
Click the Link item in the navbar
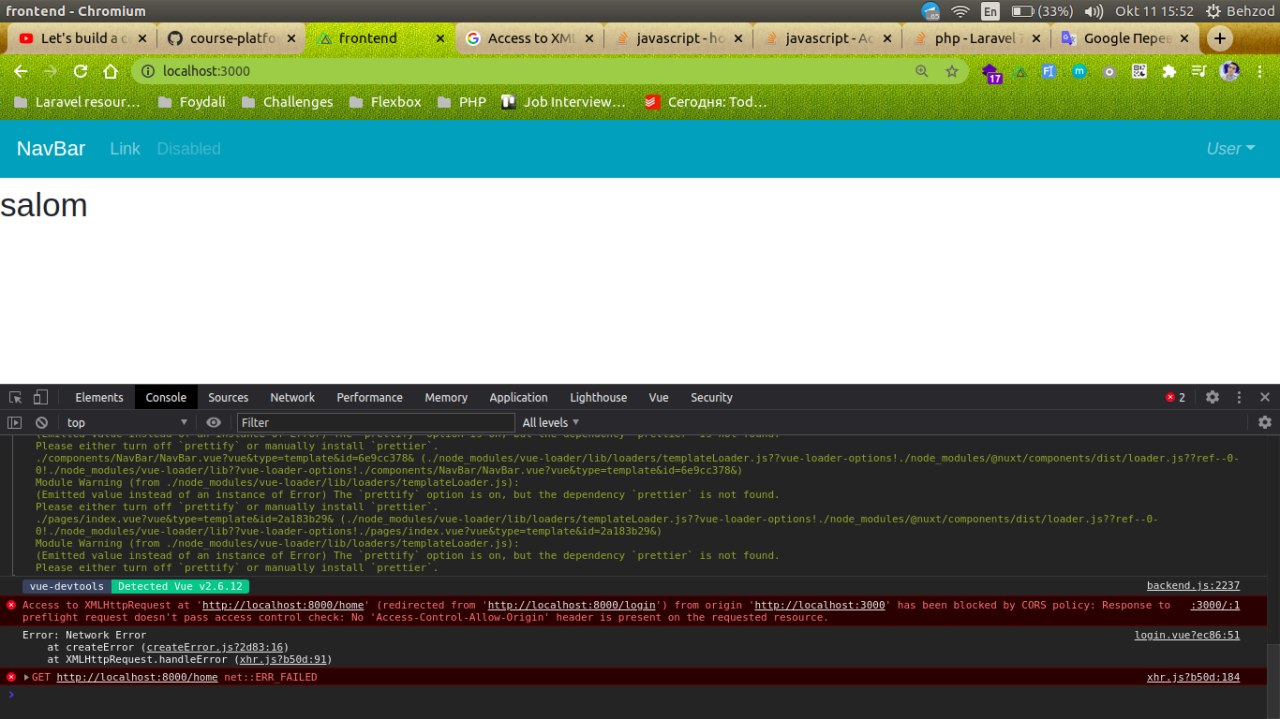125,149
